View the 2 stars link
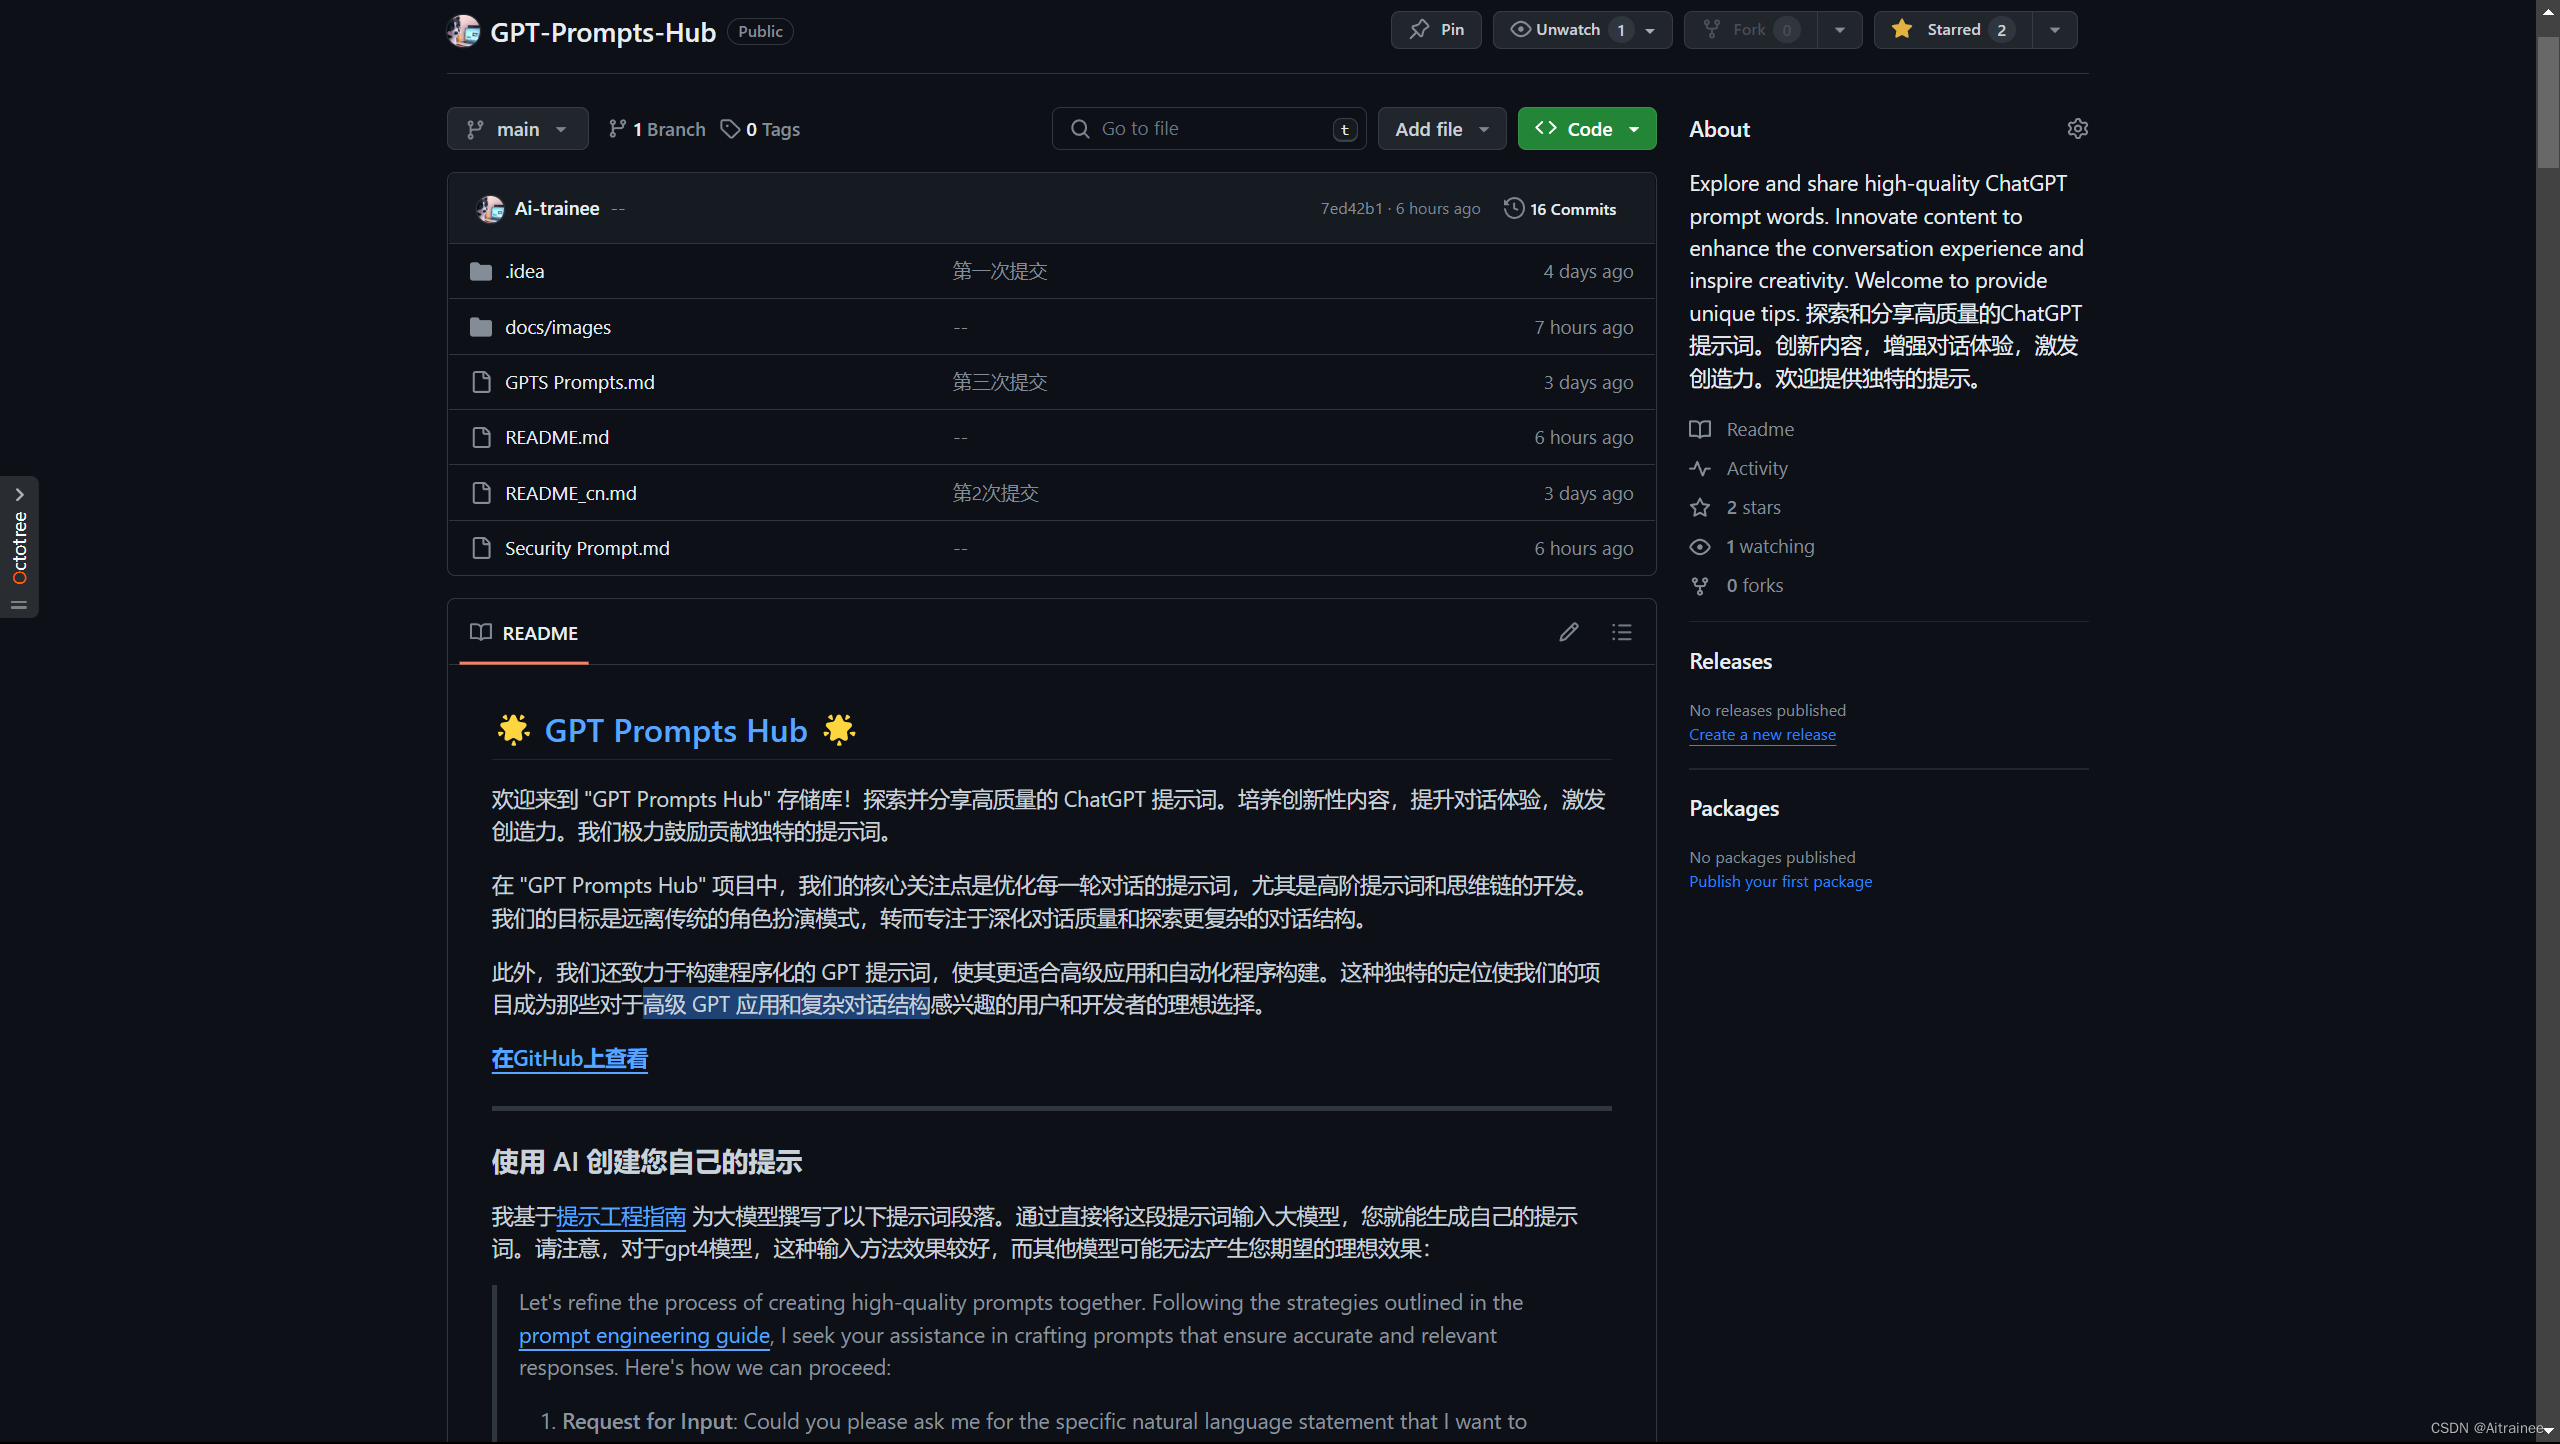The height and width of the screenshot is (1444, 2560). tap(1754, 507)
